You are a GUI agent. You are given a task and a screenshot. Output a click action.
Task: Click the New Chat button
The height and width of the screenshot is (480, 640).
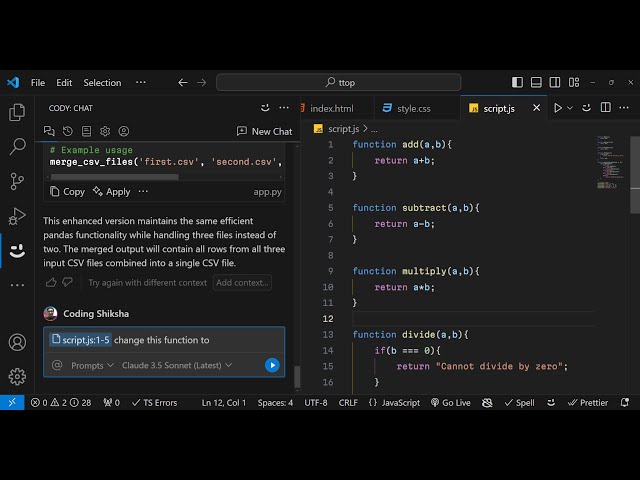(264, 131)
